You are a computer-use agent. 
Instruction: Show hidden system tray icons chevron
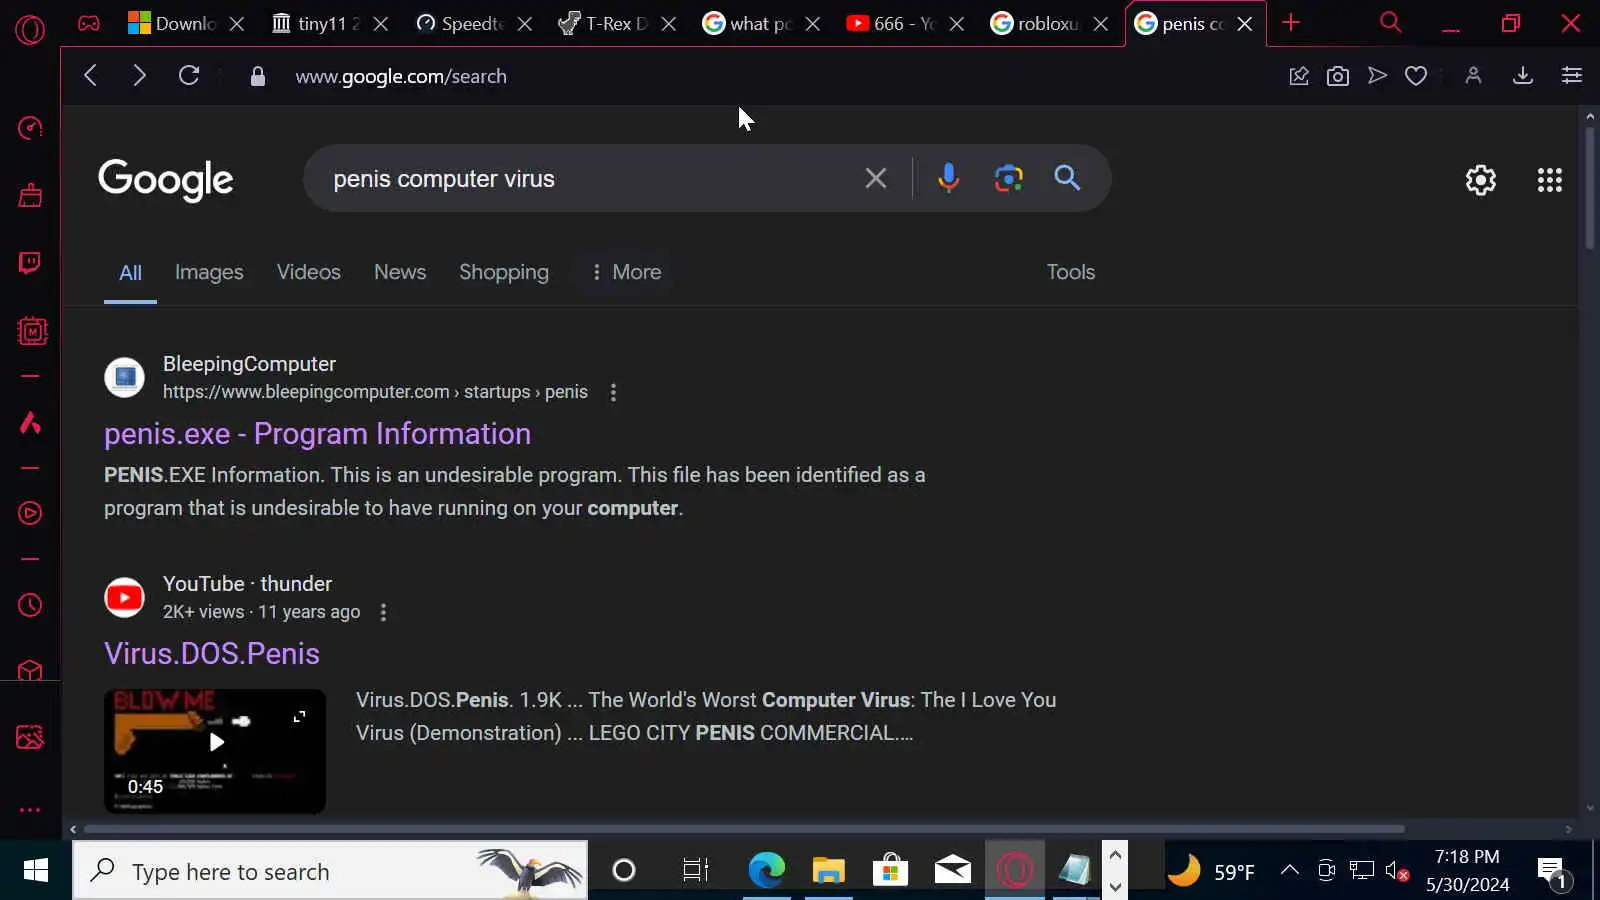tap(1290, 870)
